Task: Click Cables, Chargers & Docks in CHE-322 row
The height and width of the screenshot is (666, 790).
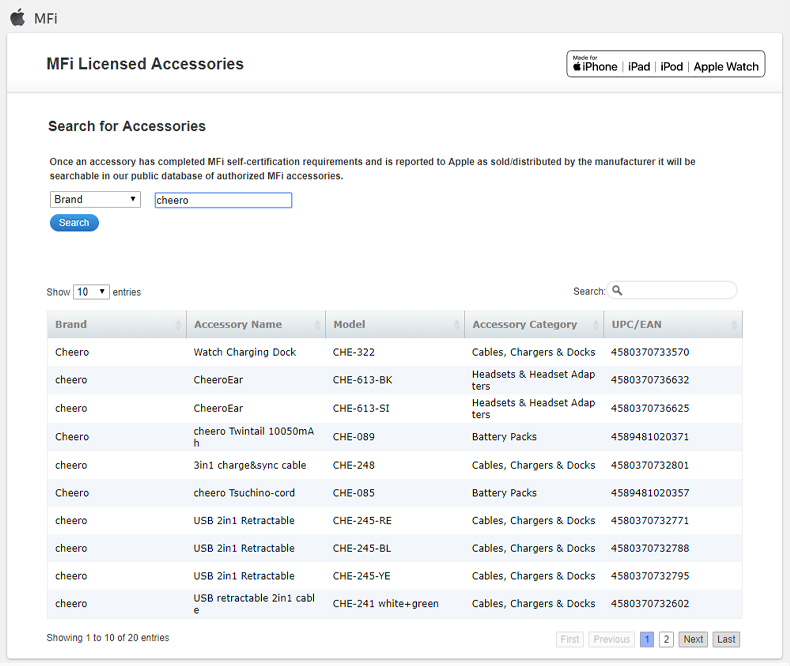Action: click(534, 352)
